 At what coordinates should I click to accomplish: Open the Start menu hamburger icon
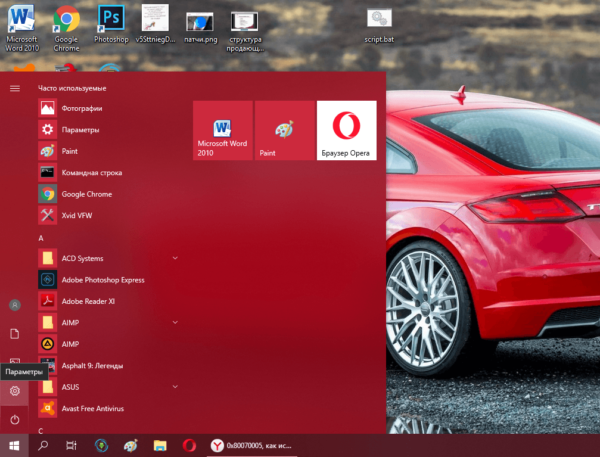15,88
